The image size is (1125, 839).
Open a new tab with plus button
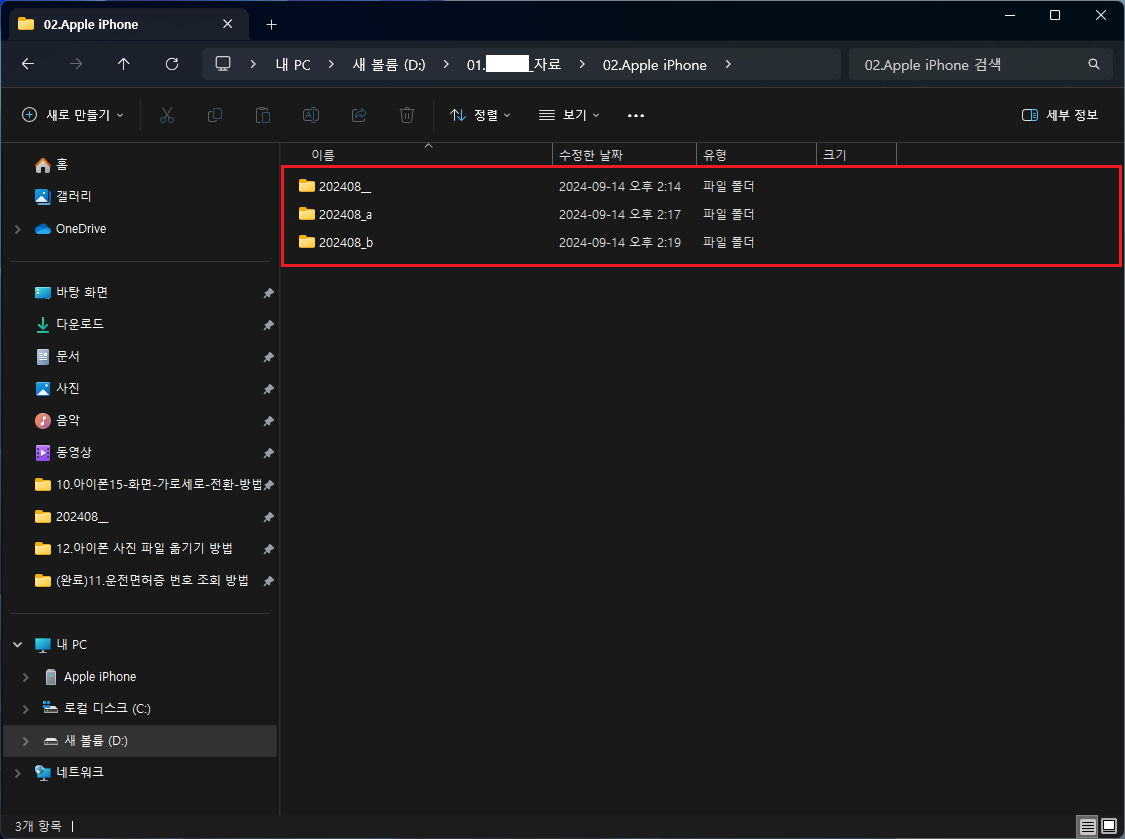click(271, 24)
